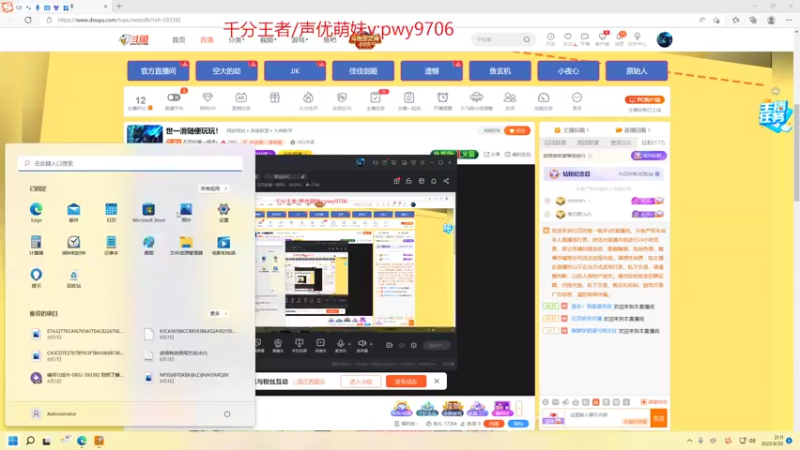Open the flame 火力全开 icon

point(308,101)
